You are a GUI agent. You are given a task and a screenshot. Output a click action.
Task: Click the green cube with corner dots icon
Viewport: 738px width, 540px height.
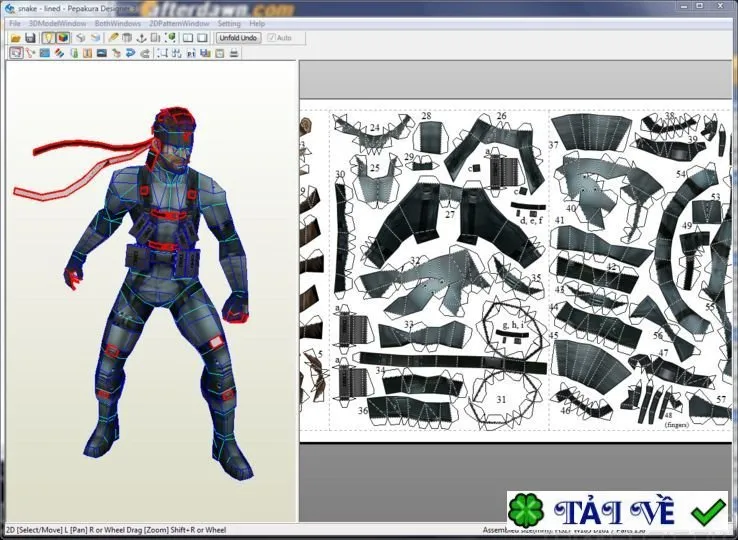point(170,38)
